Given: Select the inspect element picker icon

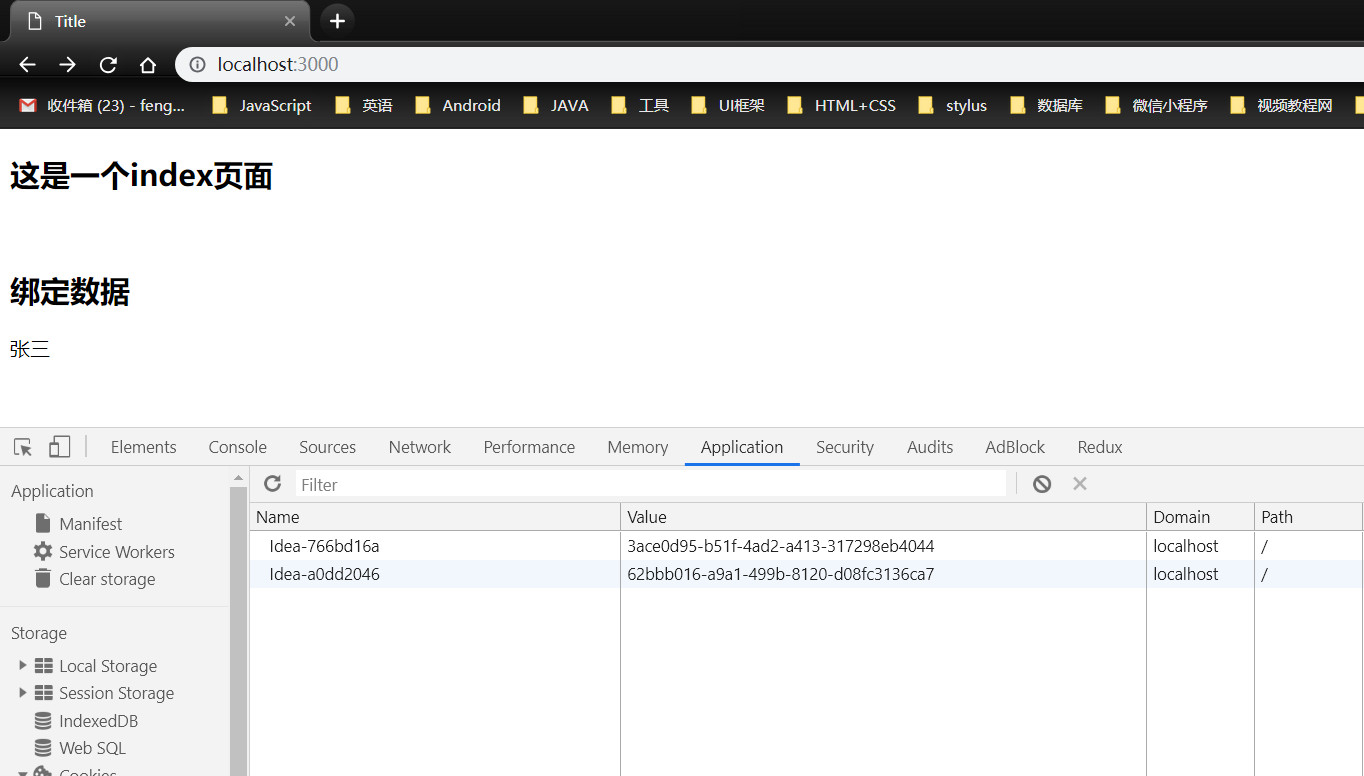Looking at the screenshot, I should point(23,447).
